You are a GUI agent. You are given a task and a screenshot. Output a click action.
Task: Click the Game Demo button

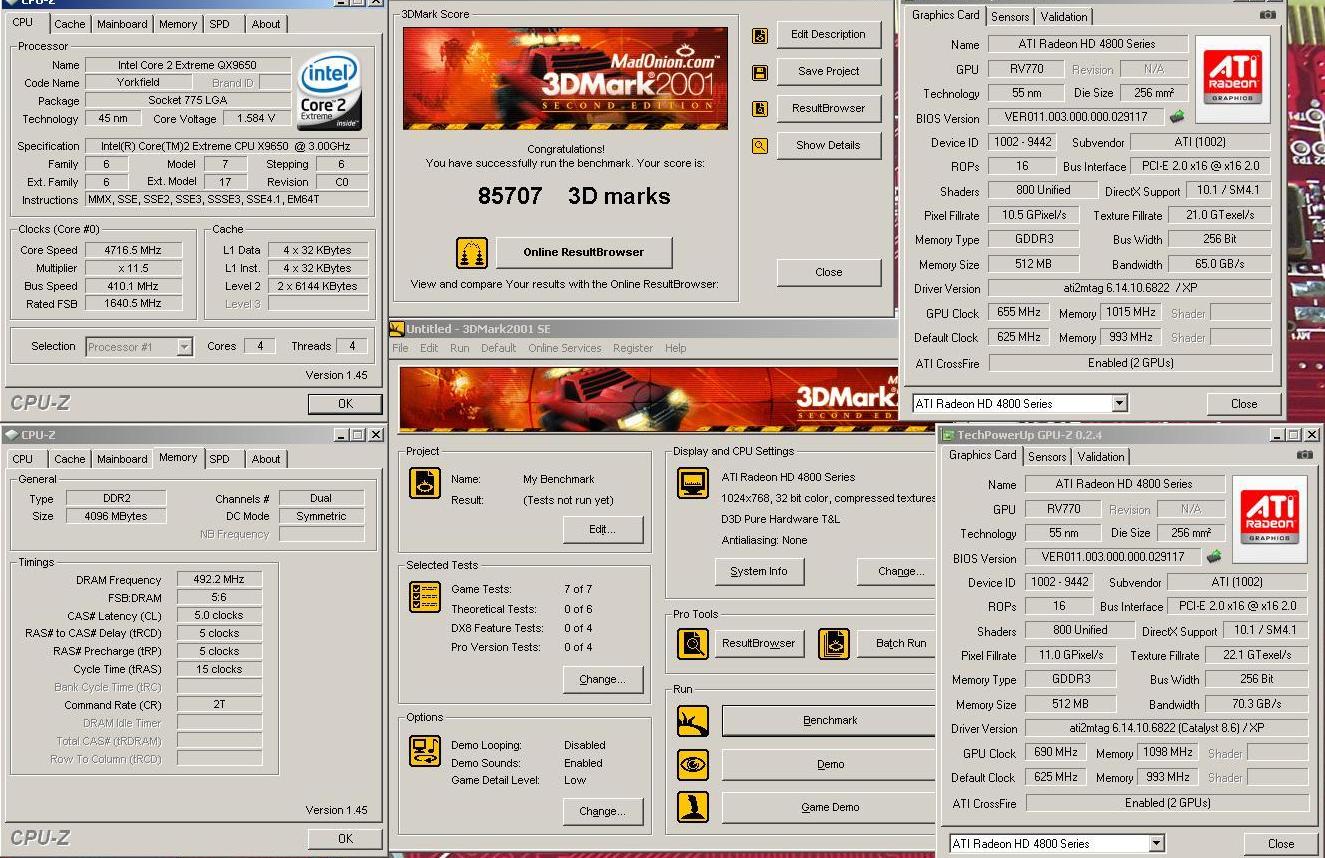831,807
